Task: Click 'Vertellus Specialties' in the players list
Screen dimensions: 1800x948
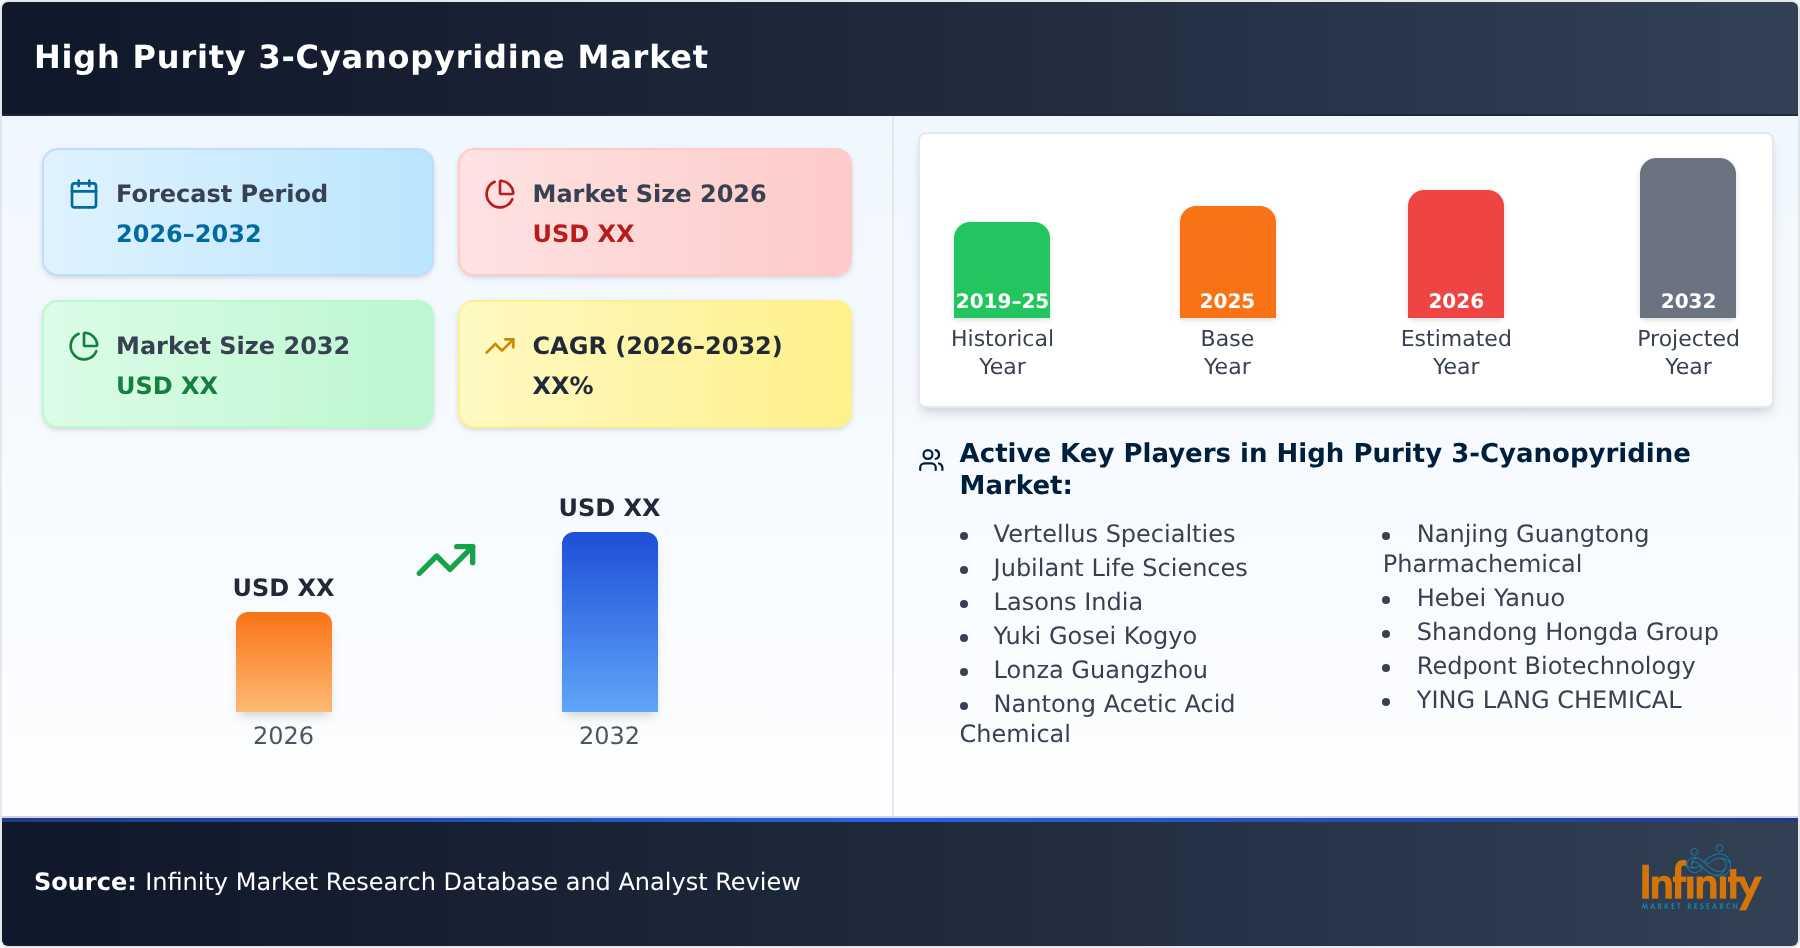Action: [1114, 534]
